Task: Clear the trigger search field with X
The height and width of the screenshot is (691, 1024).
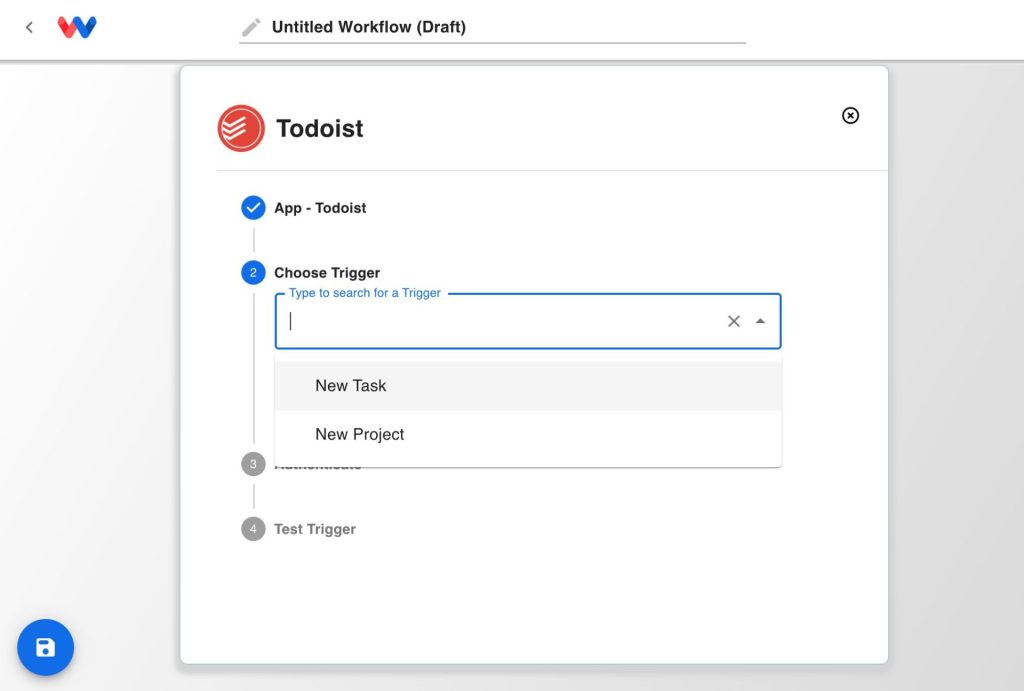Action: [x=734, y=321]
